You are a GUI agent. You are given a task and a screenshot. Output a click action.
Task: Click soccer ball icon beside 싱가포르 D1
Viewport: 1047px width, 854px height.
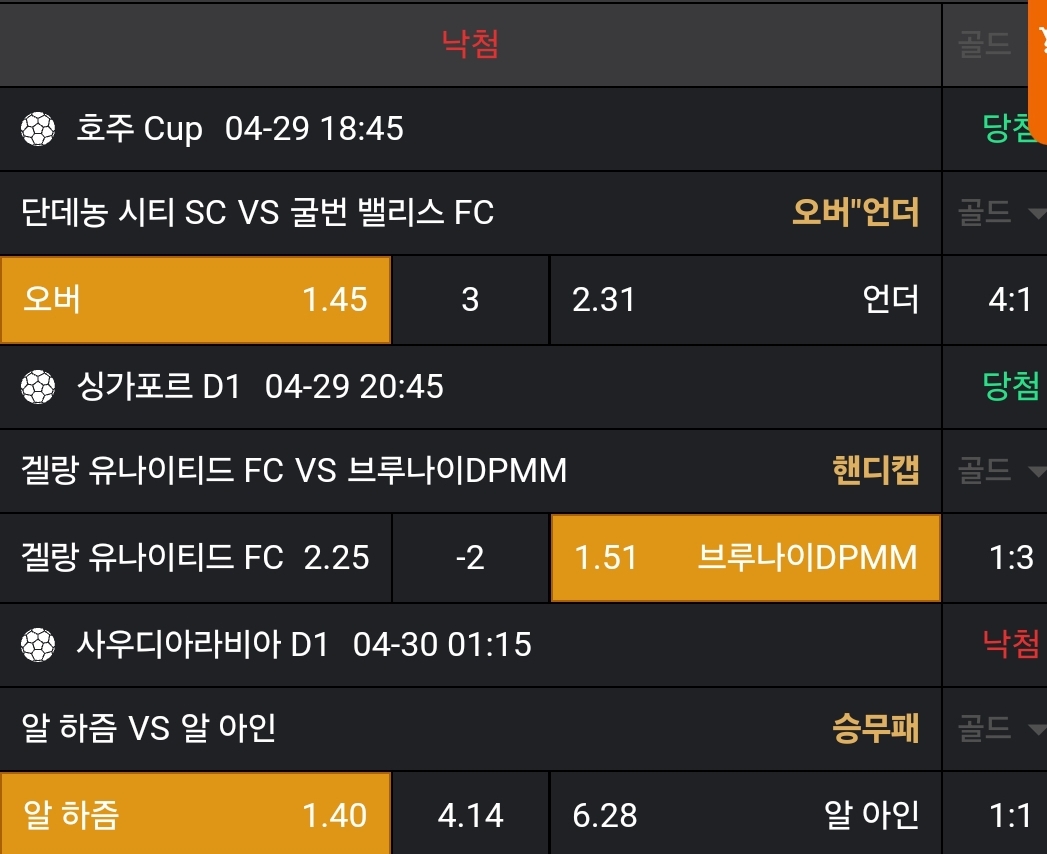pos(38,386)
